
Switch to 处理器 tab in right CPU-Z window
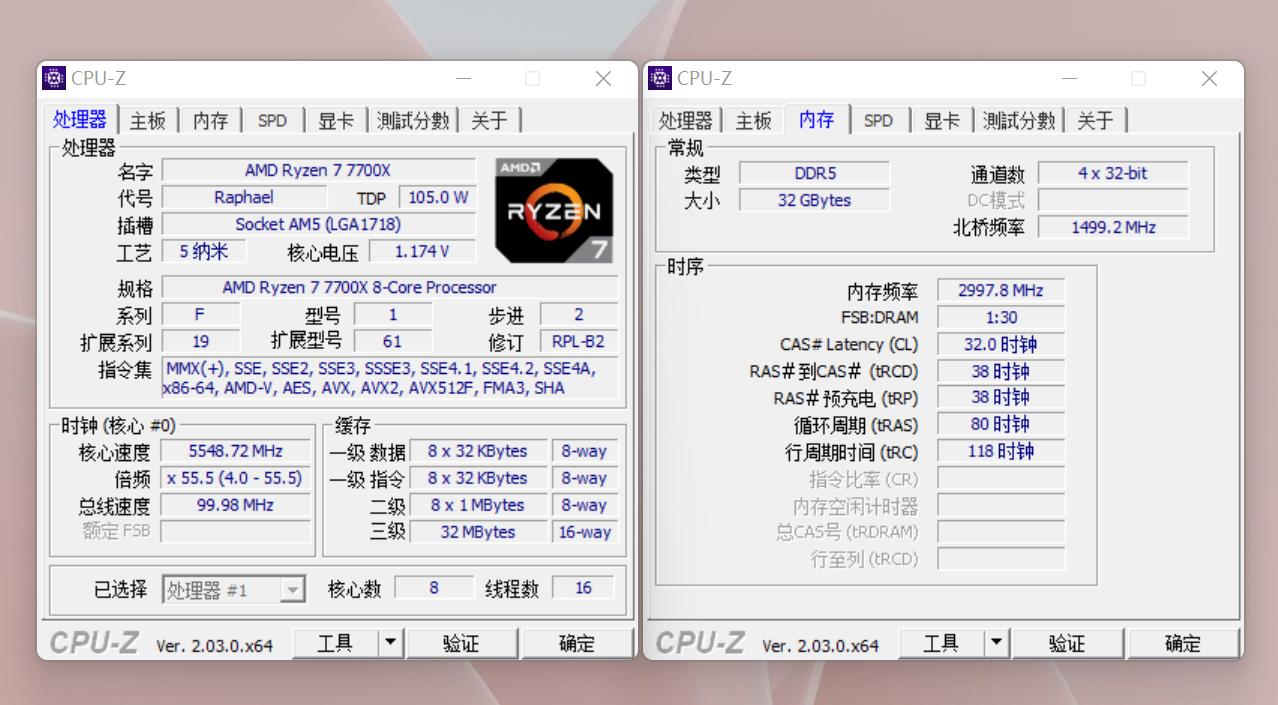[685, 121]
